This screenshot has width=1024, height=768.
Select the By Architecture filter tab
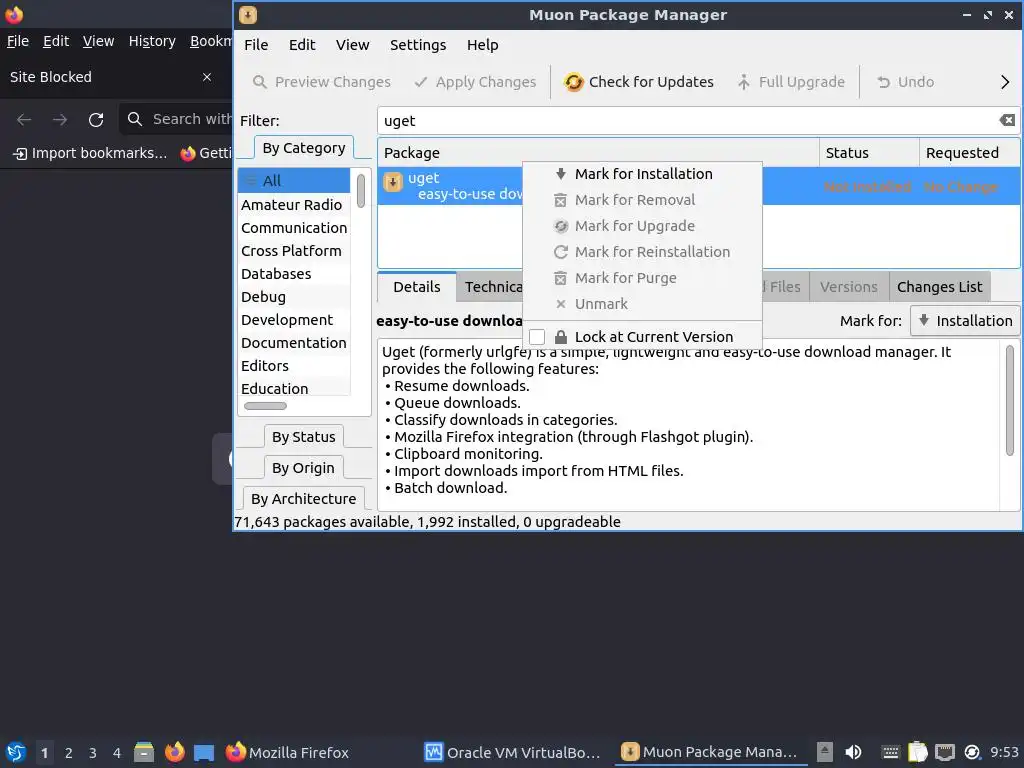(304, 499)
